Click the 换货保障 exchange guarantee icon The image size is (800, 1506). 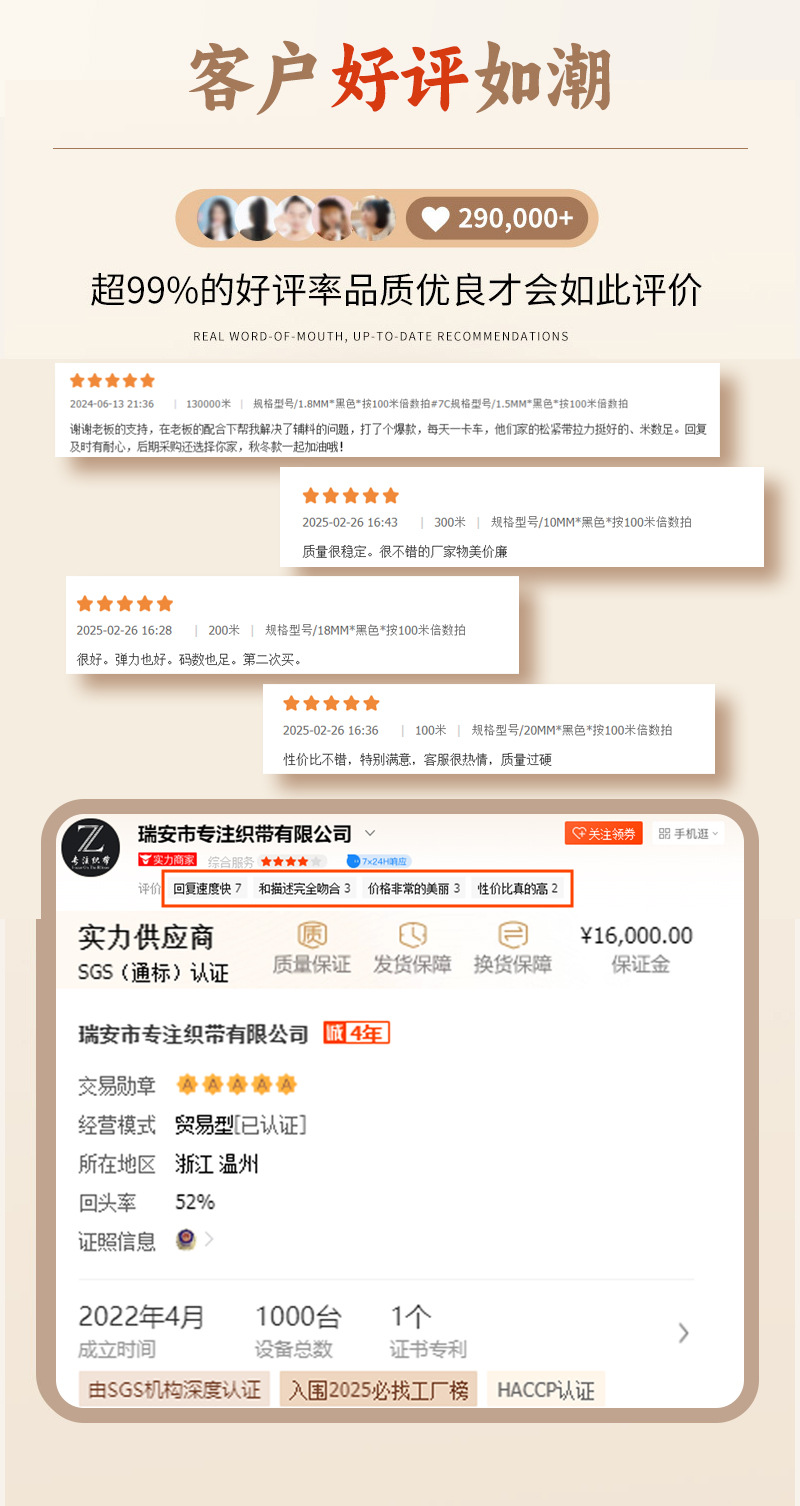click(x=513, y=936)
